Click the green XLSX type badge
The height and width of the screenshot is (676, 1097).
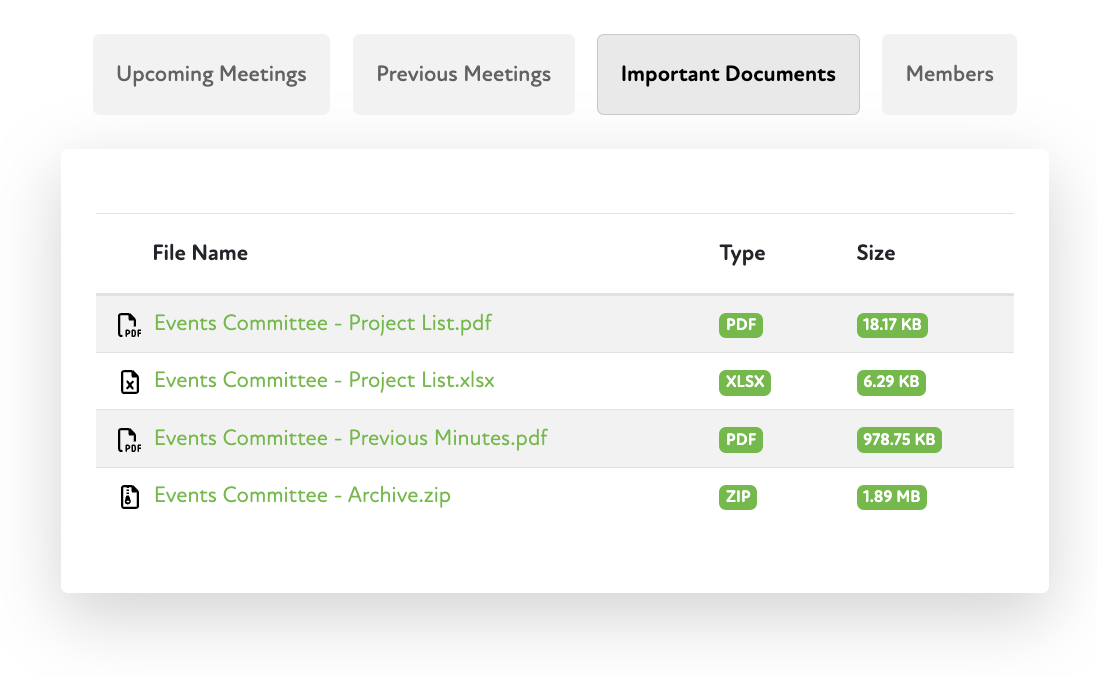click(x=745, y=382)
